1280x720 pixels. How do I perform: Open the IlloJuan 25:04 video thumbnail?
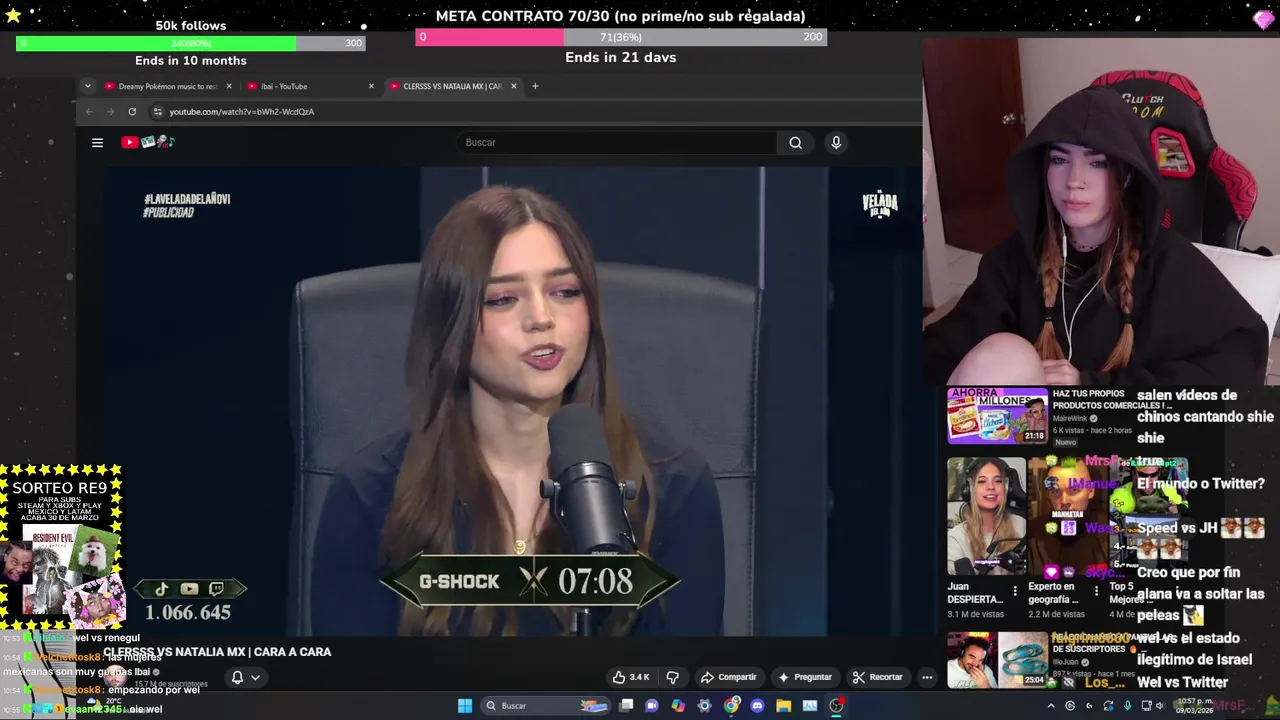pos(997,660)
